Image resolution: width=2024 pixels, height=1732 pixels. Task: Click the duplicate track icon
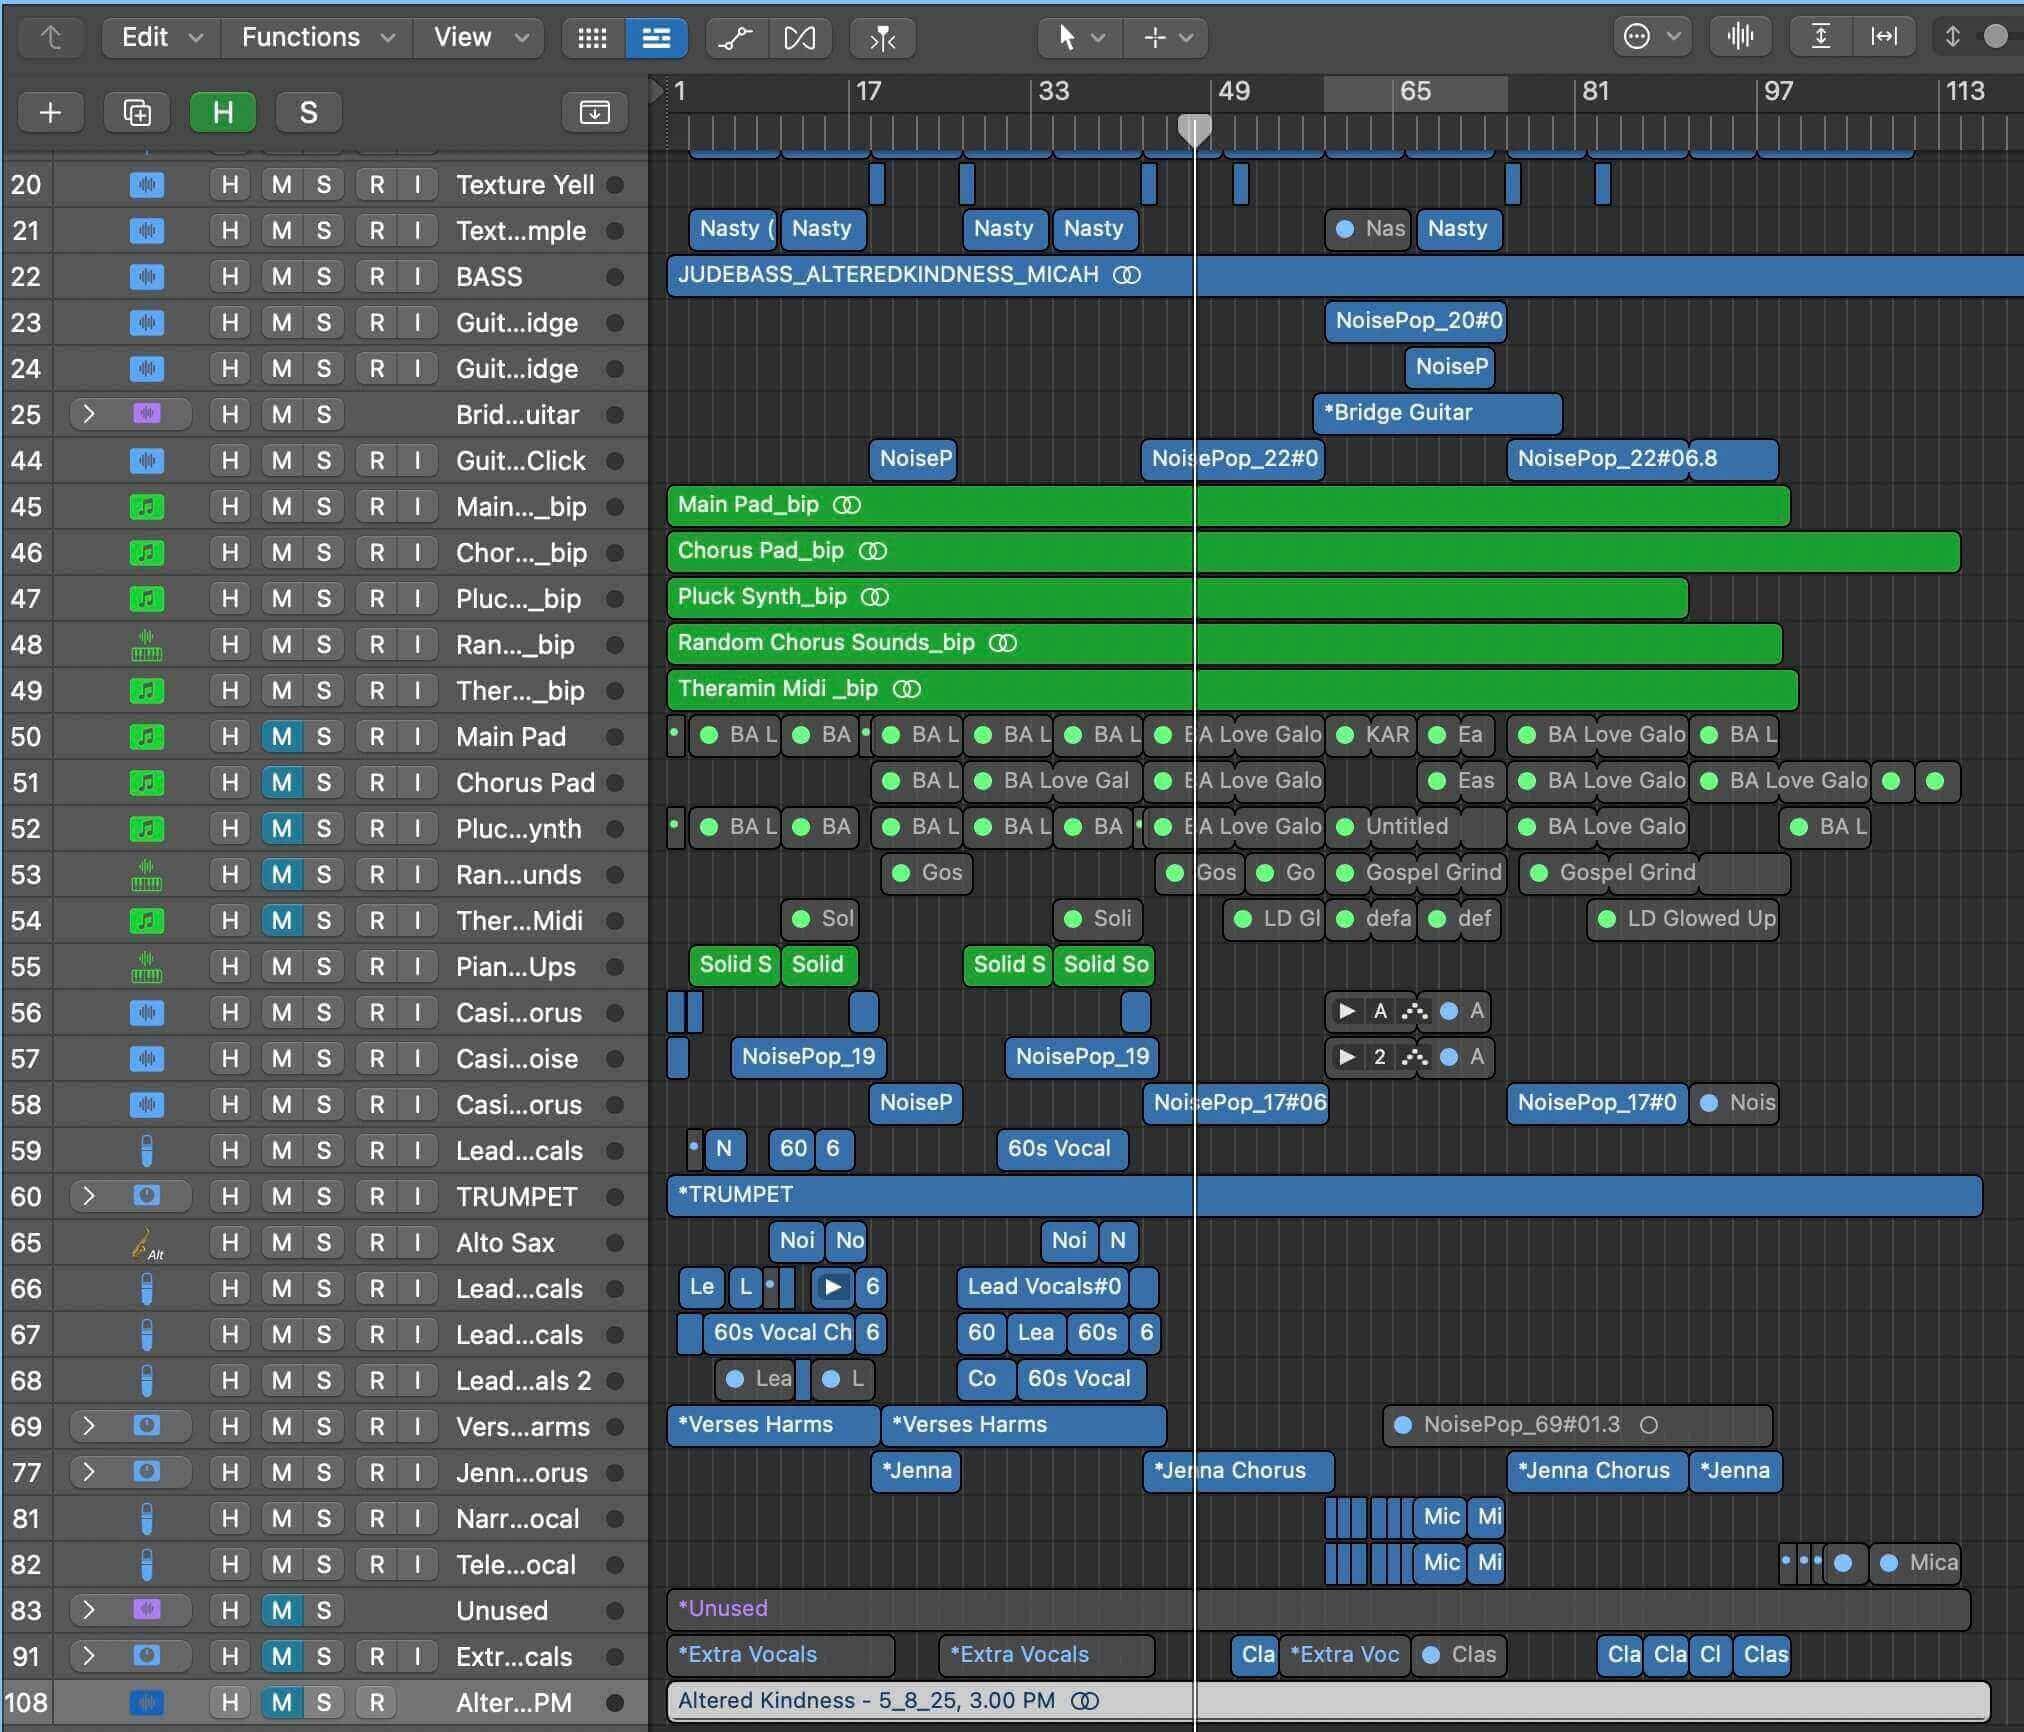pos(137,112)
